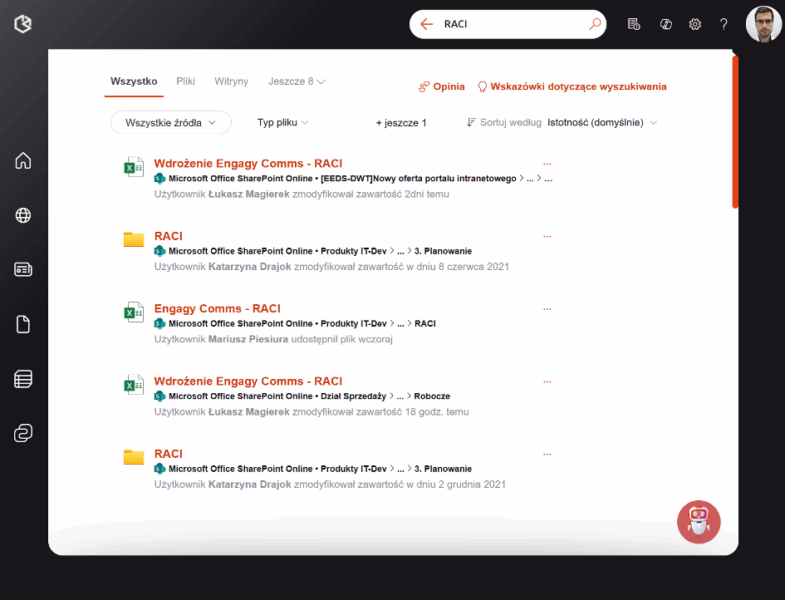The width and height of the screenshot is (785, 600).
Task: Open the chatbot robot assistant button
Action: [698, 522]
